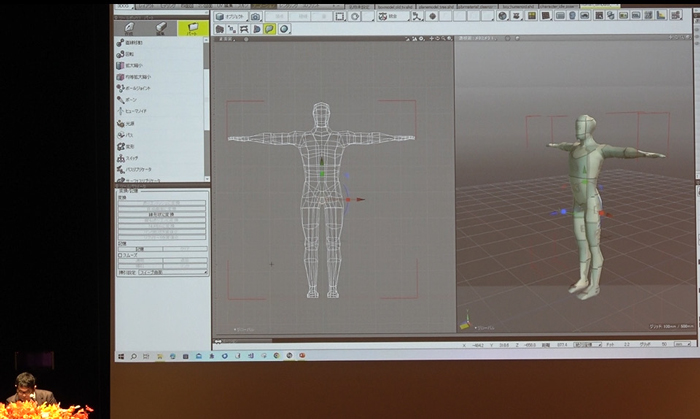Open the Object mode dropdown
The width and height of the screenshot is (700, 419).
click(231, 17)
